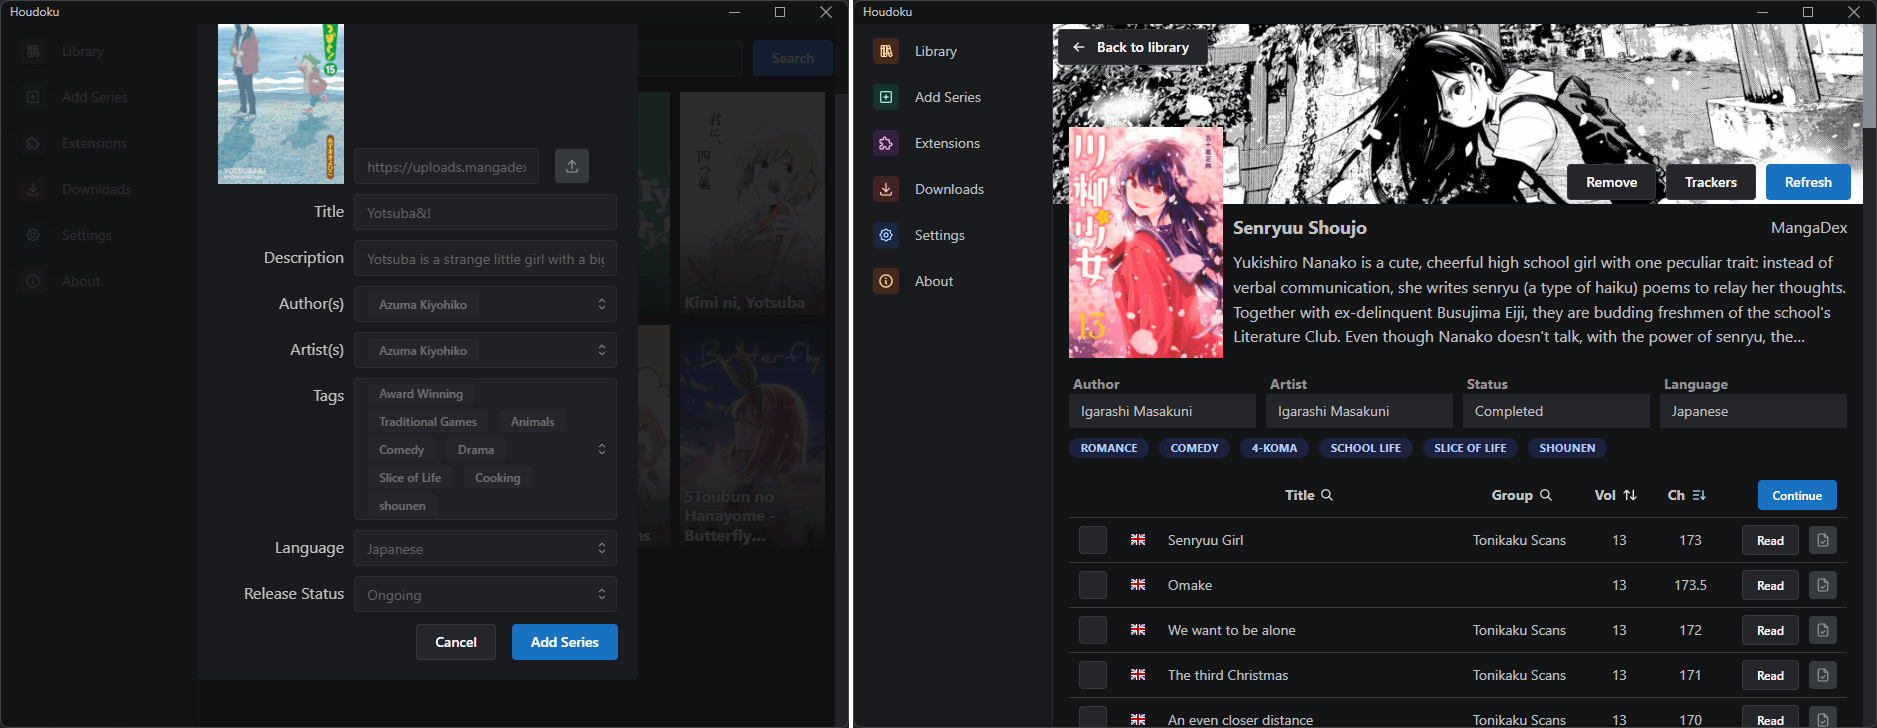
Task: Click the upload cover image icon button
Action: (x=572, y=166)
